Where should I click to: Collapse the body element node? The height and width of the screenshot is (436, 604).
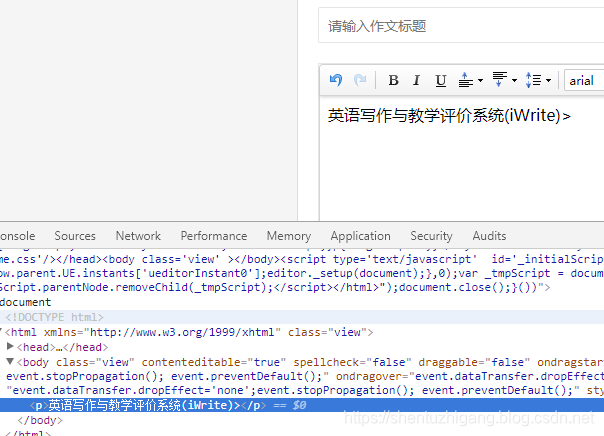tap(10, 361)
